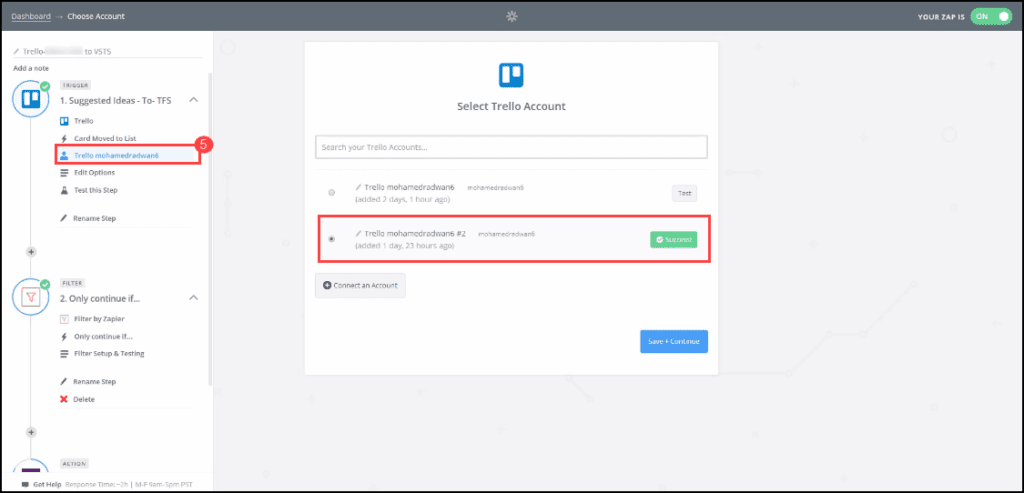Click plus icon between Trigger and Filter steps
The width and height of the screenshot is (1024, 493).
[x=31, y=252]
